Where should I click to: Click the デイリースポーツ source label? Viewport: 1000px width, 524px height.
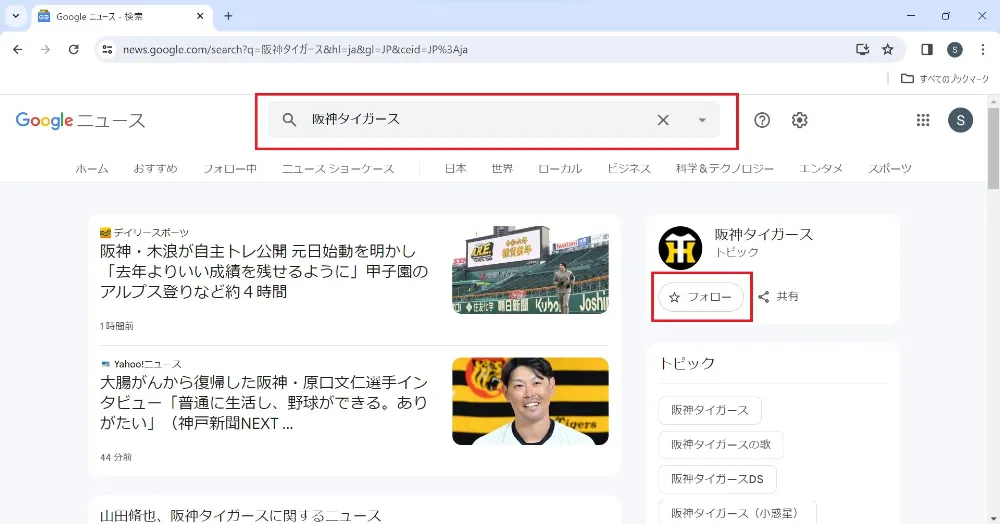(145, 233)
